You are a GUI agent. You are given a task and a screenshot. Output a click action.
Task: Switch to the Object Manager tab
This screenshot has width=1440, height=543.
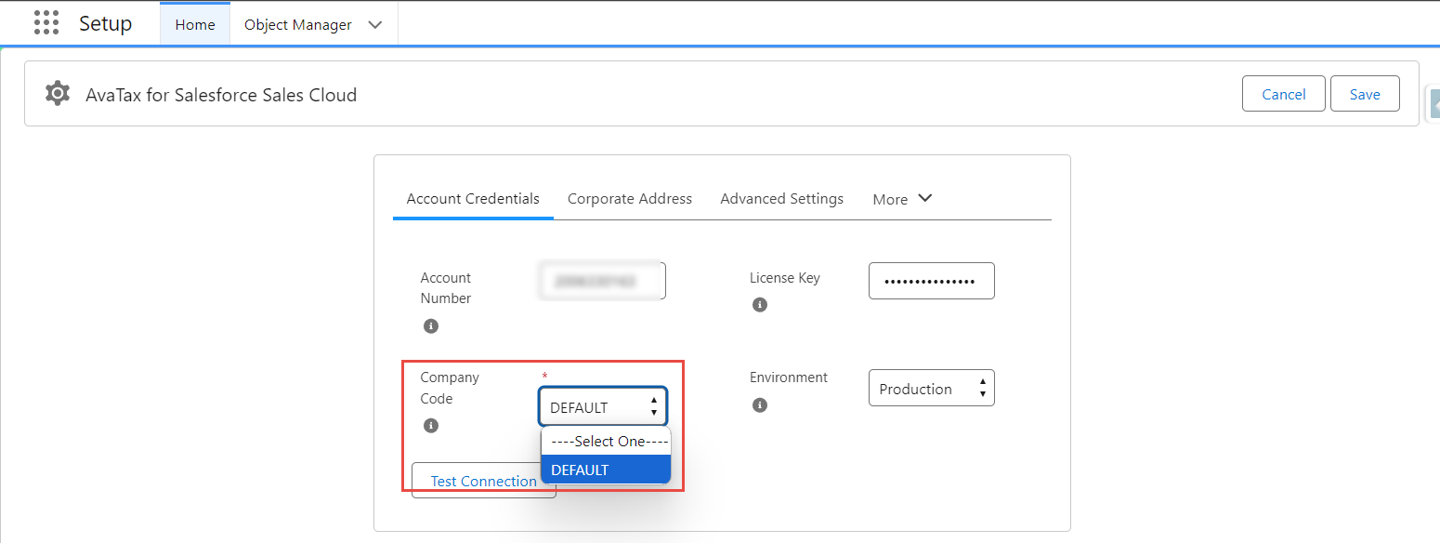tap(298, 25)
